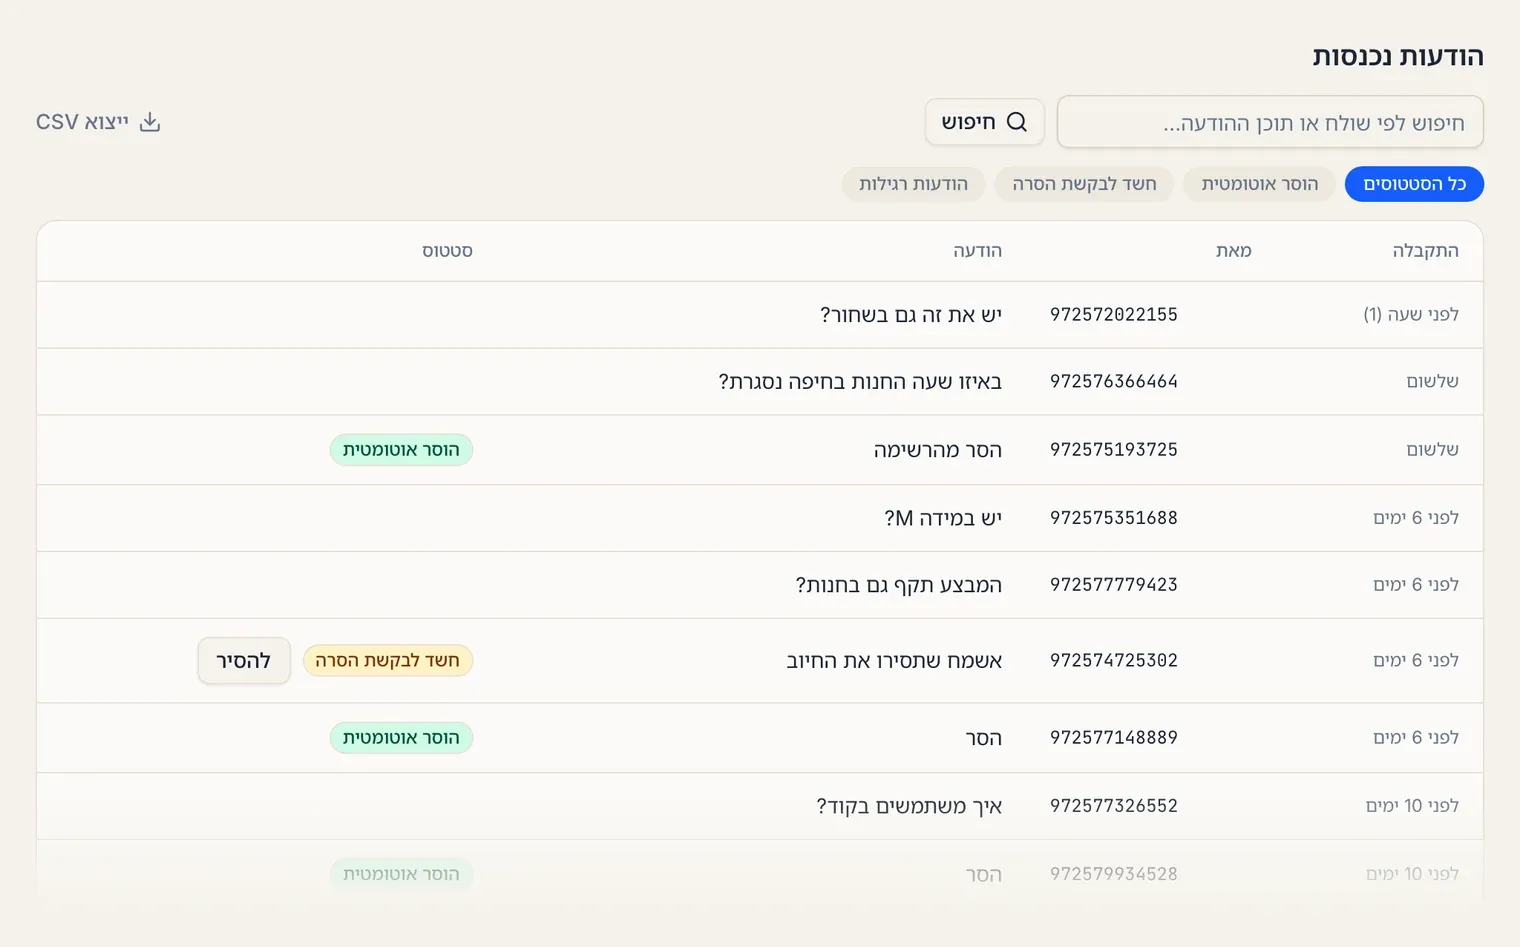The image size is (1520, 947).
Task: Focus the sender or message search field
Action: click(1270, 122)
